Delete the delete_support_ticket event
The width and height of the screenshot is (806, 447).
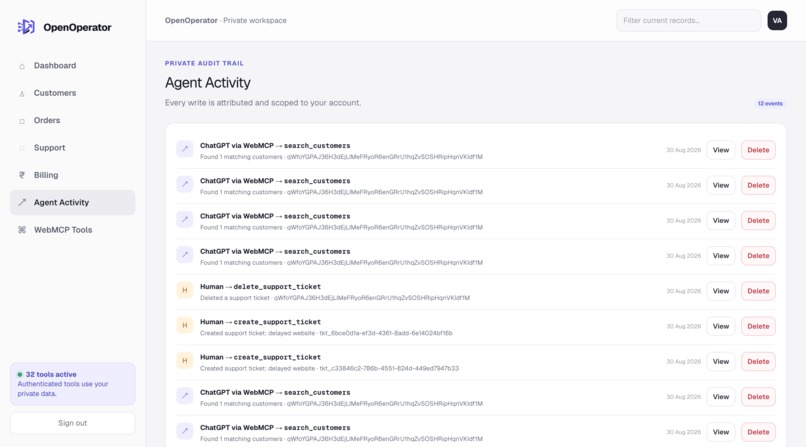(758, 291)
